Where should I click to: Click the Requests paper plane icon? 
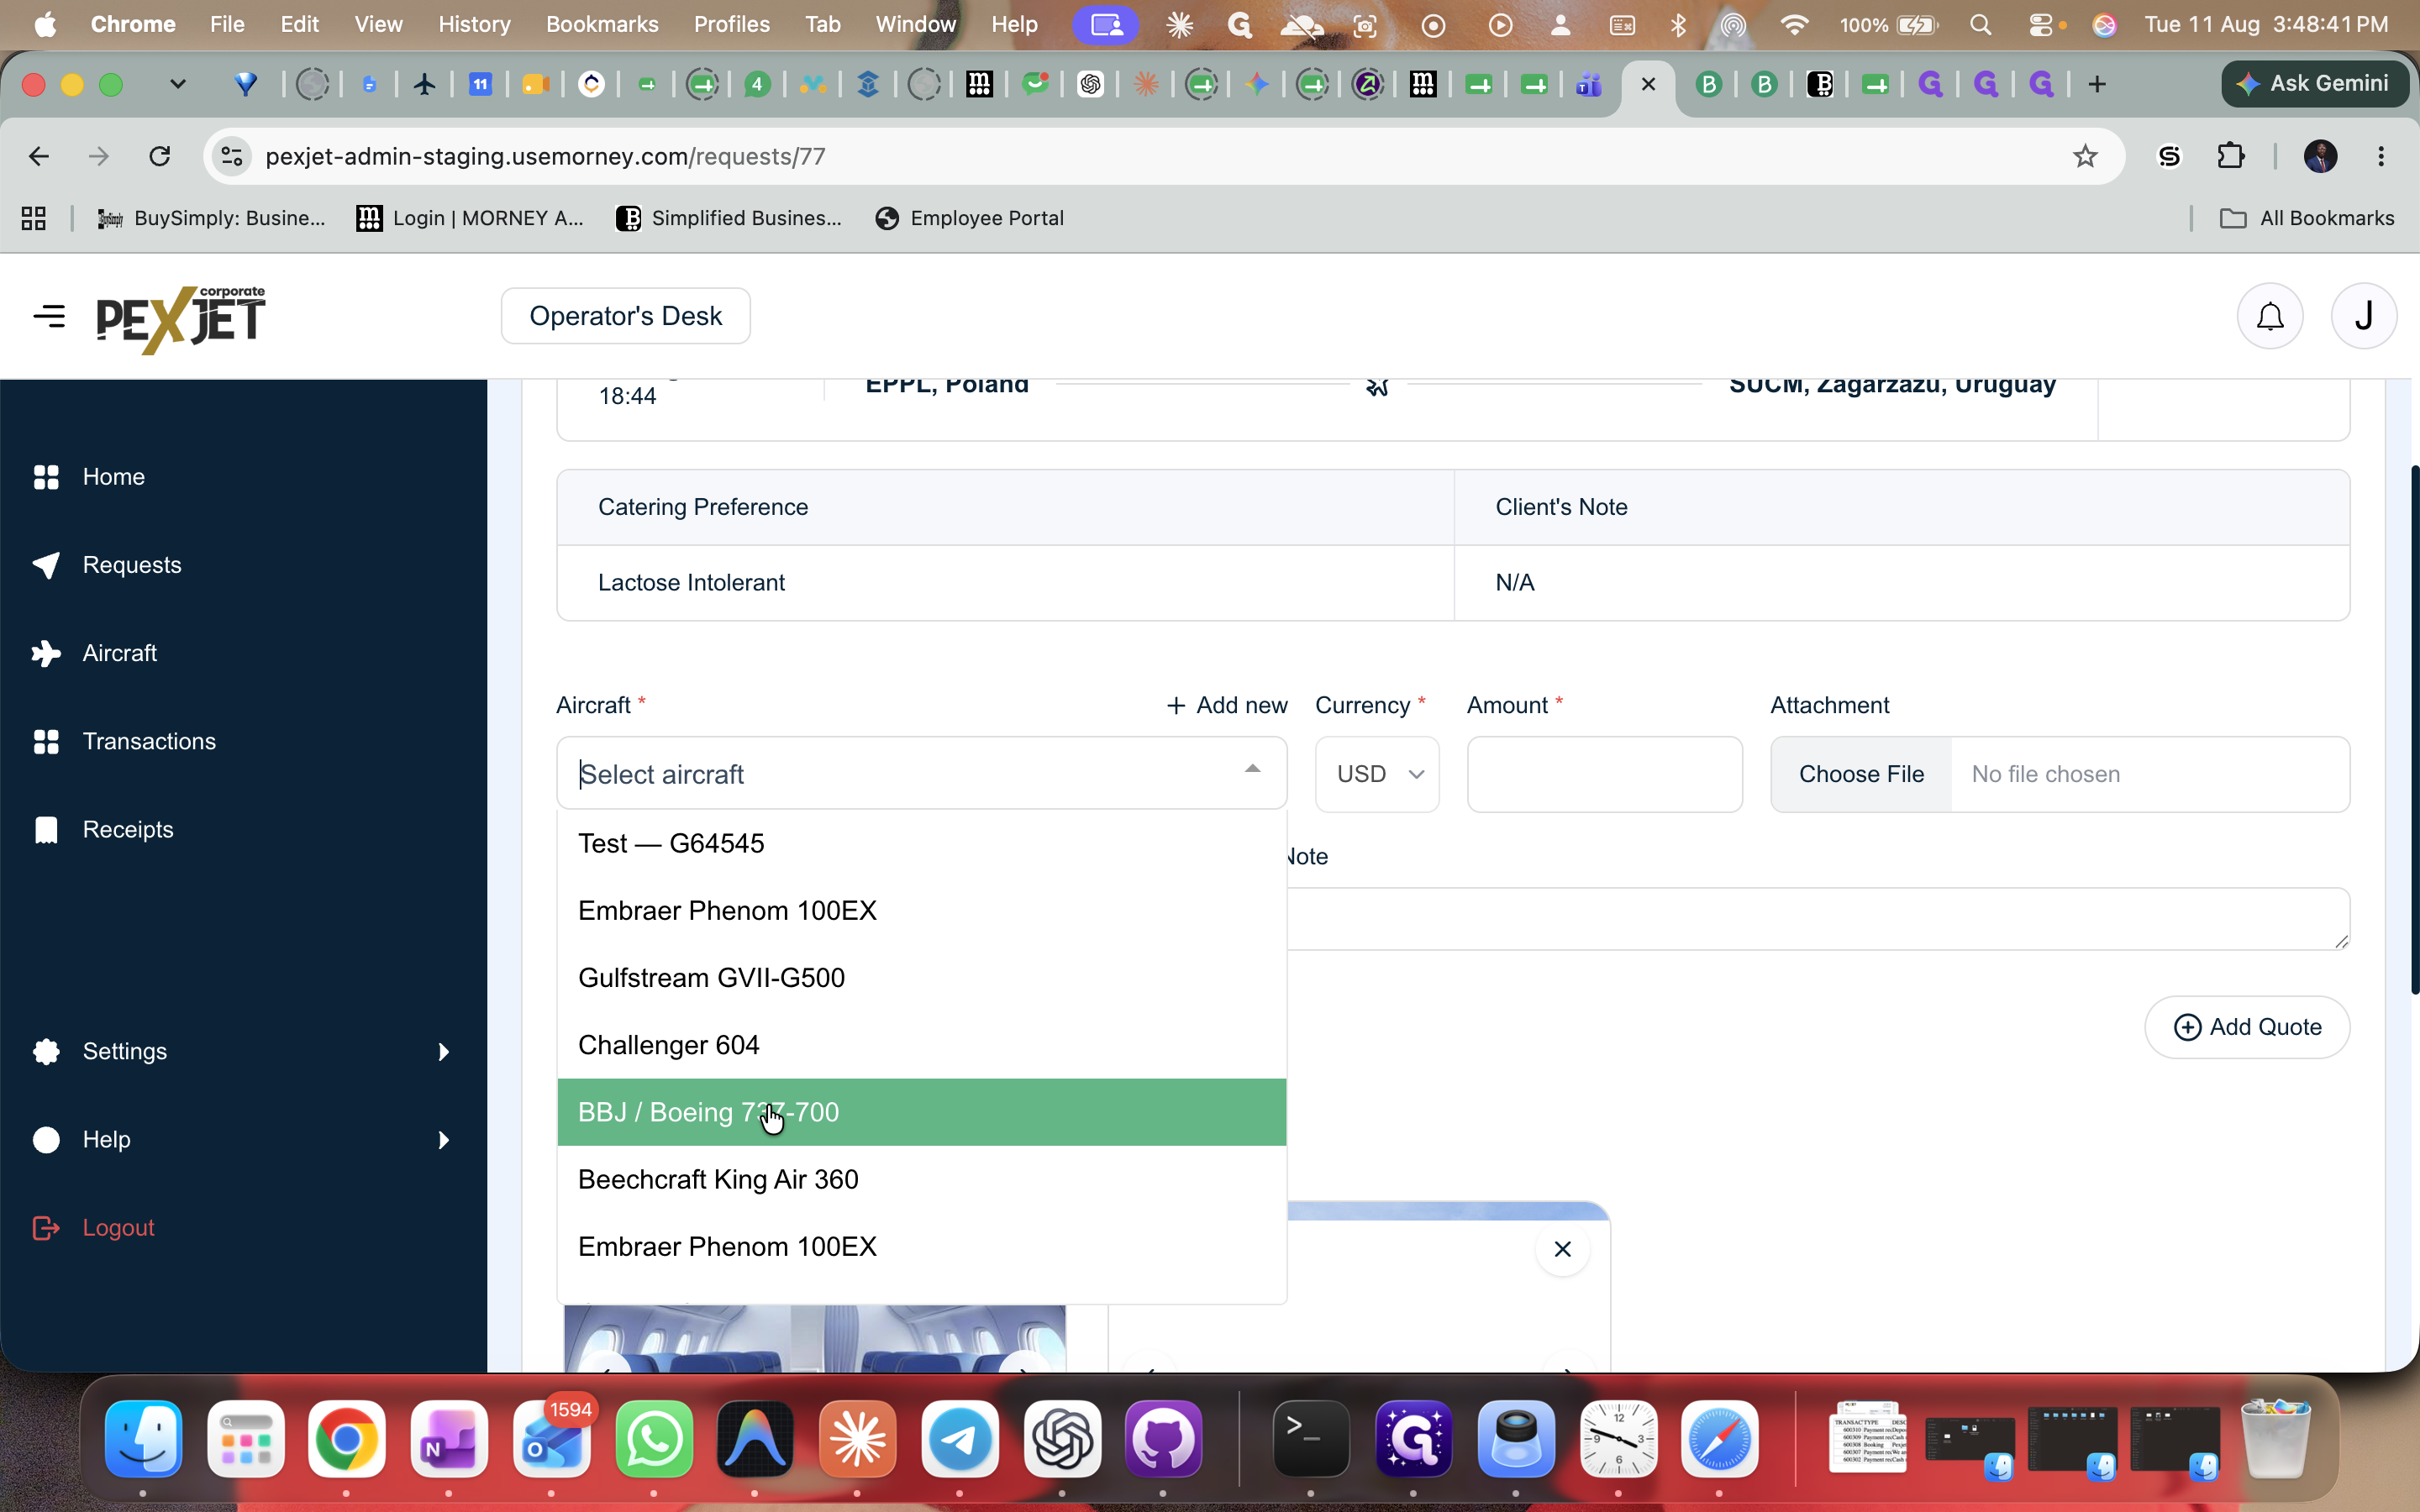pos(46,565)
